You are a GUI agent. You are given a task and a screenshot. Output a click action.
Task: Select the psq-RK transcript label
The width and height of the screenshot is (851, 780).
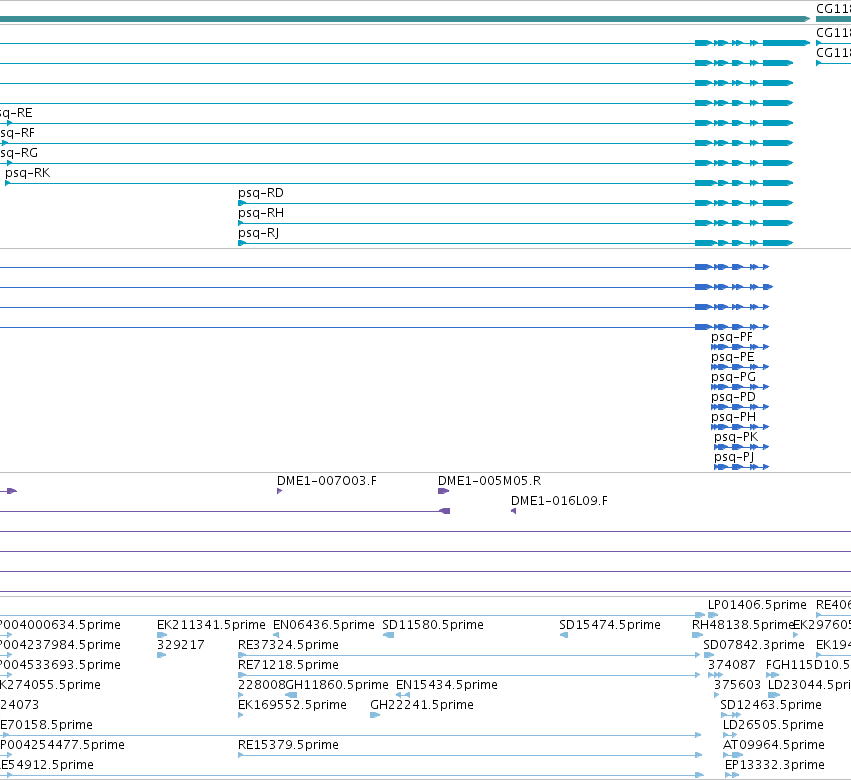[x=27, y=173]
